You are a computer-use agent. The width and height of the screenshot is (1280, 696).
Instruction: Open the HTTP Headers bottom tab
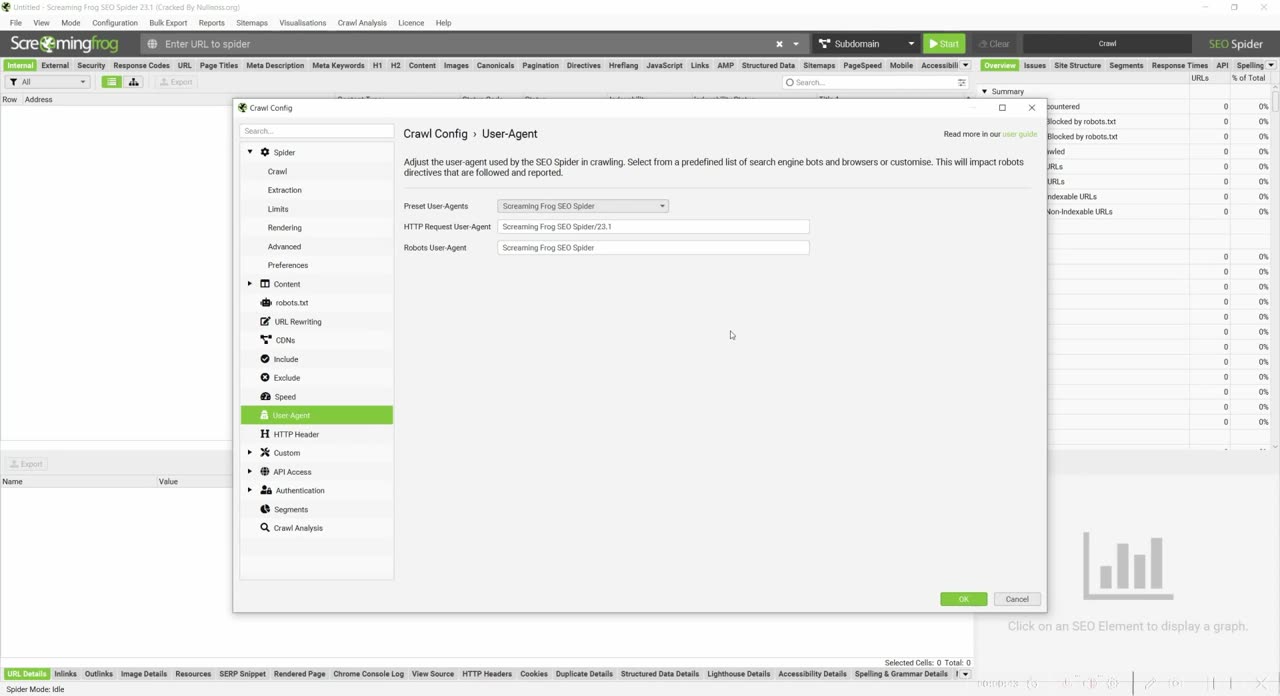(487, 674)
